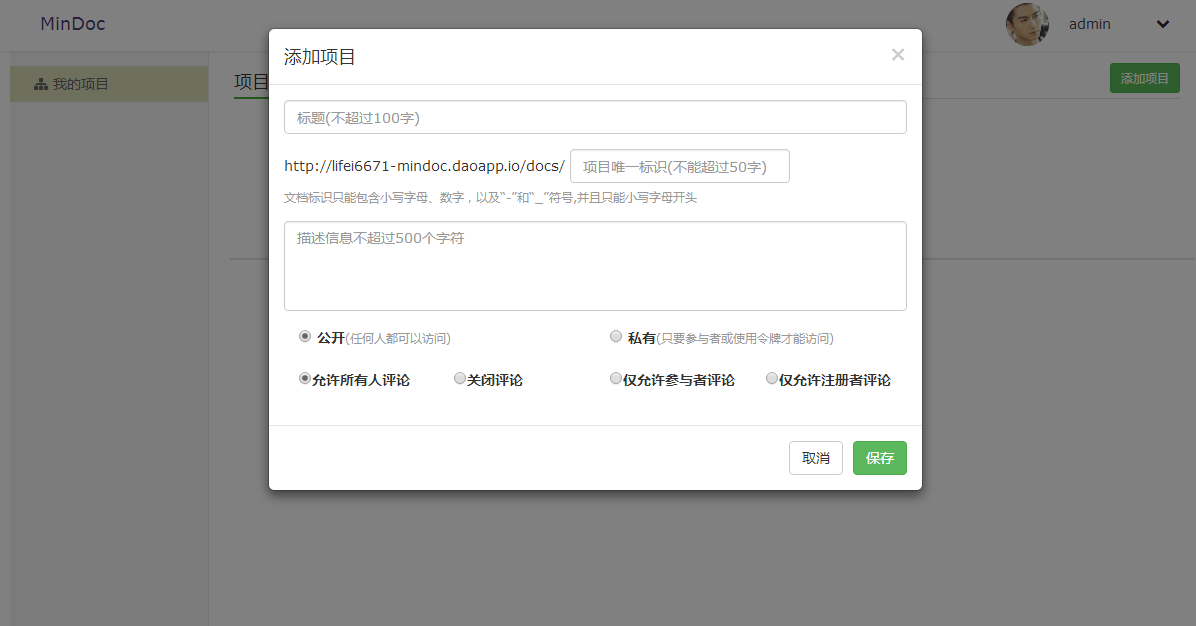
Task: Select 允许所有人评论 radio button
Action: click(305, 379)
